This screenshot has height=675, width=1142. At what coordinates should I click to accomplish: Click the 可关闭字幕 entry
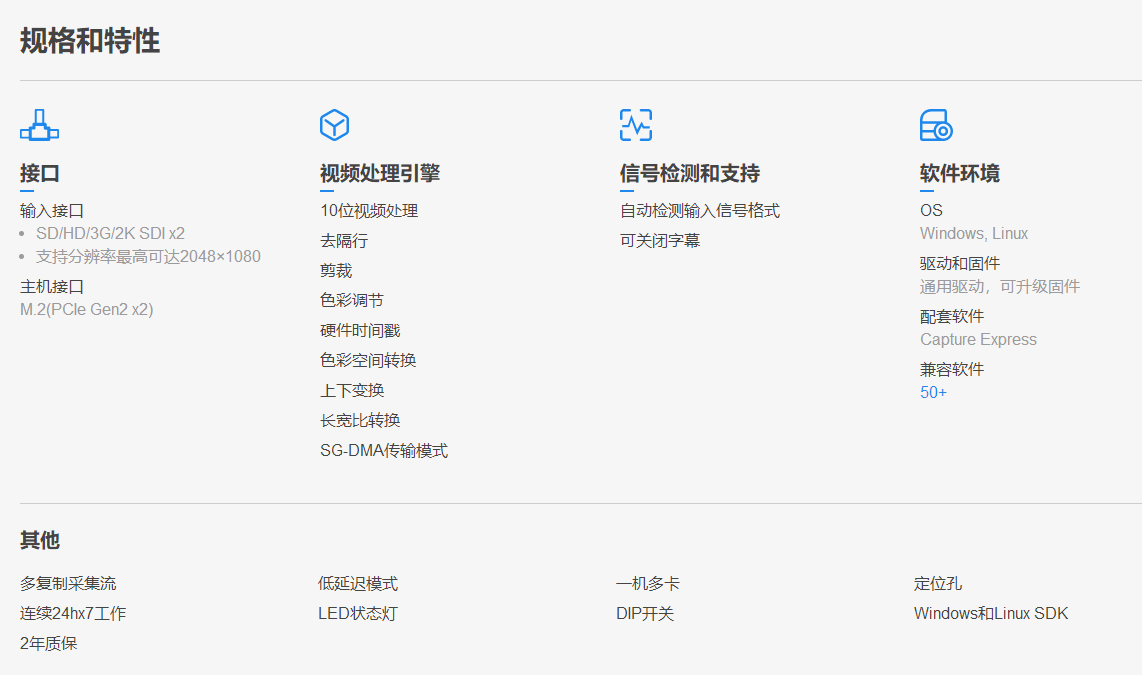[660, 240]
